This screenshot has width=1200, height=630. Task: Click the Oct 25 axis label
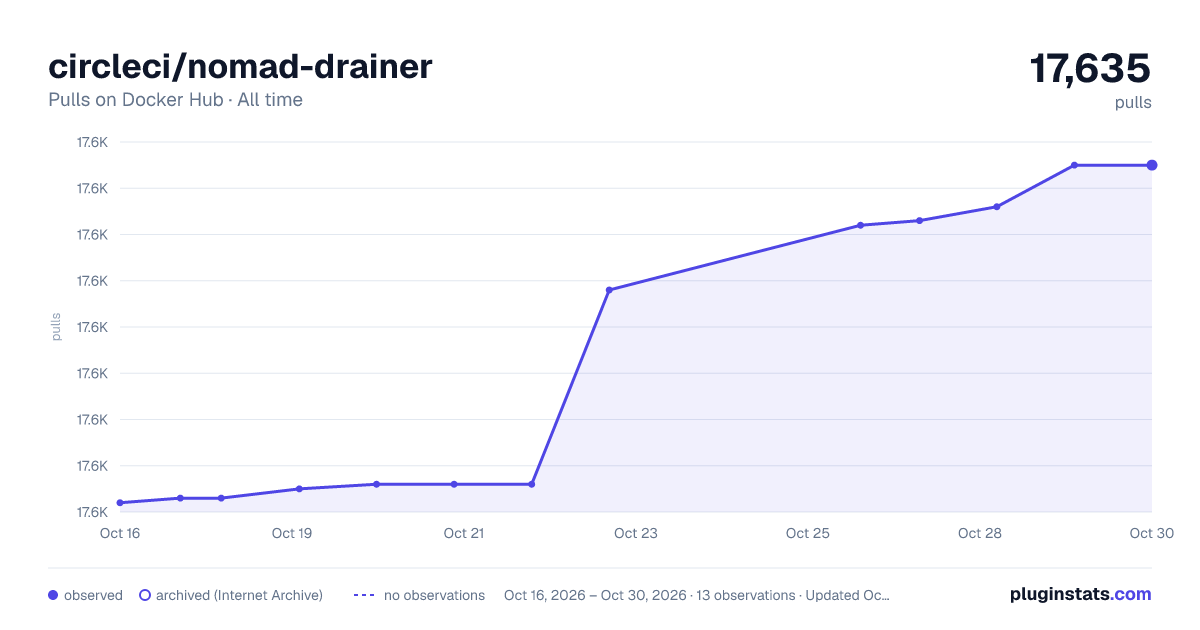pyautogui.click(x=808, y=533)
